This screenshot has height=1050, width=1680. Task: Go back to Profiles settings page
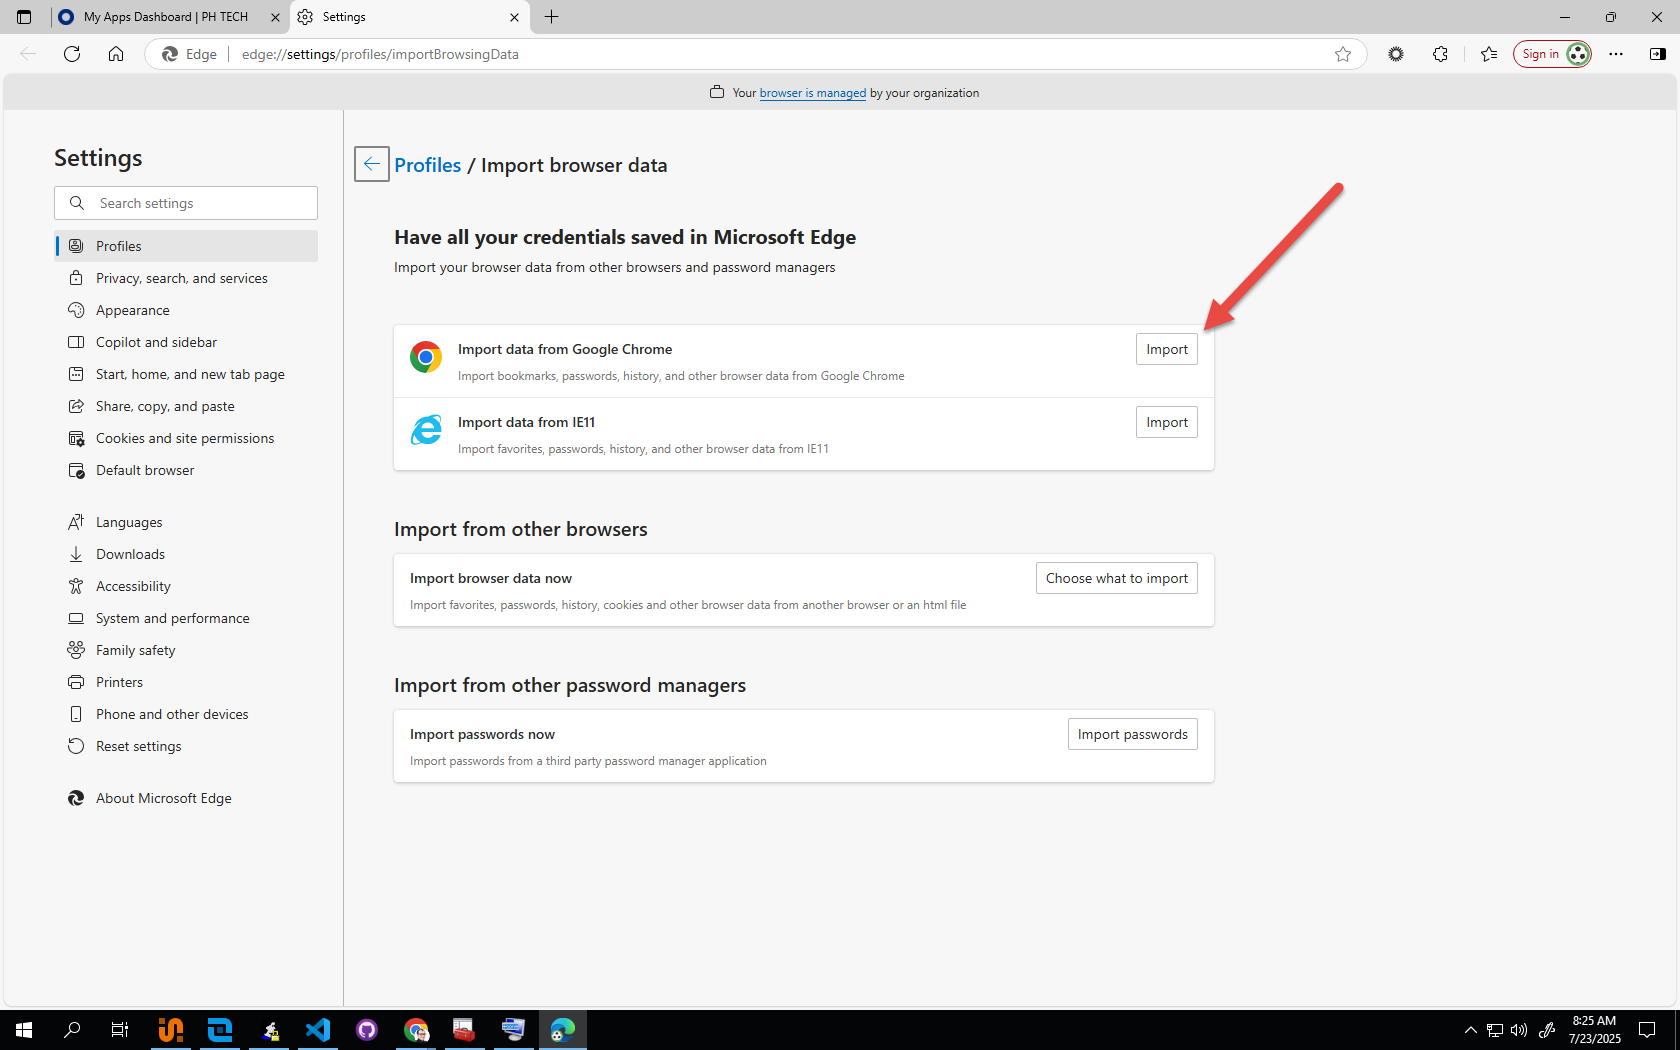click(427, 164)
